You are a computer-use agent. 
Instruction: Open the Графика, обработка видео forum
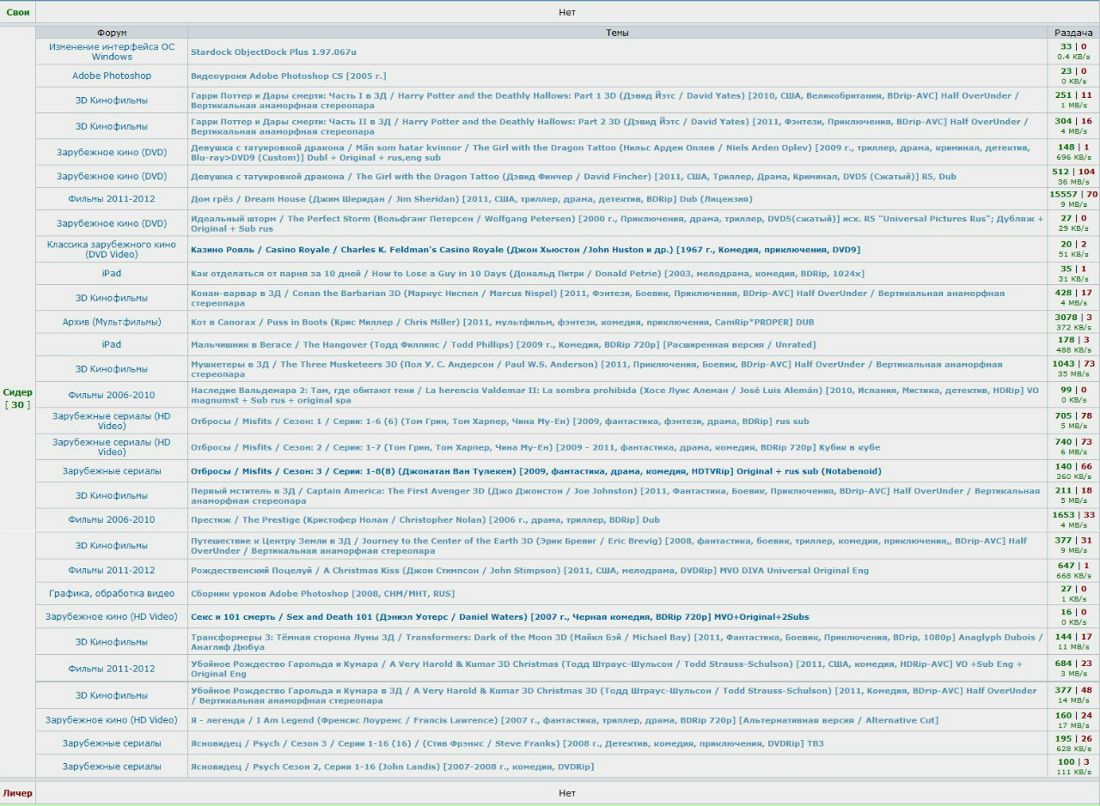[111, 593]
